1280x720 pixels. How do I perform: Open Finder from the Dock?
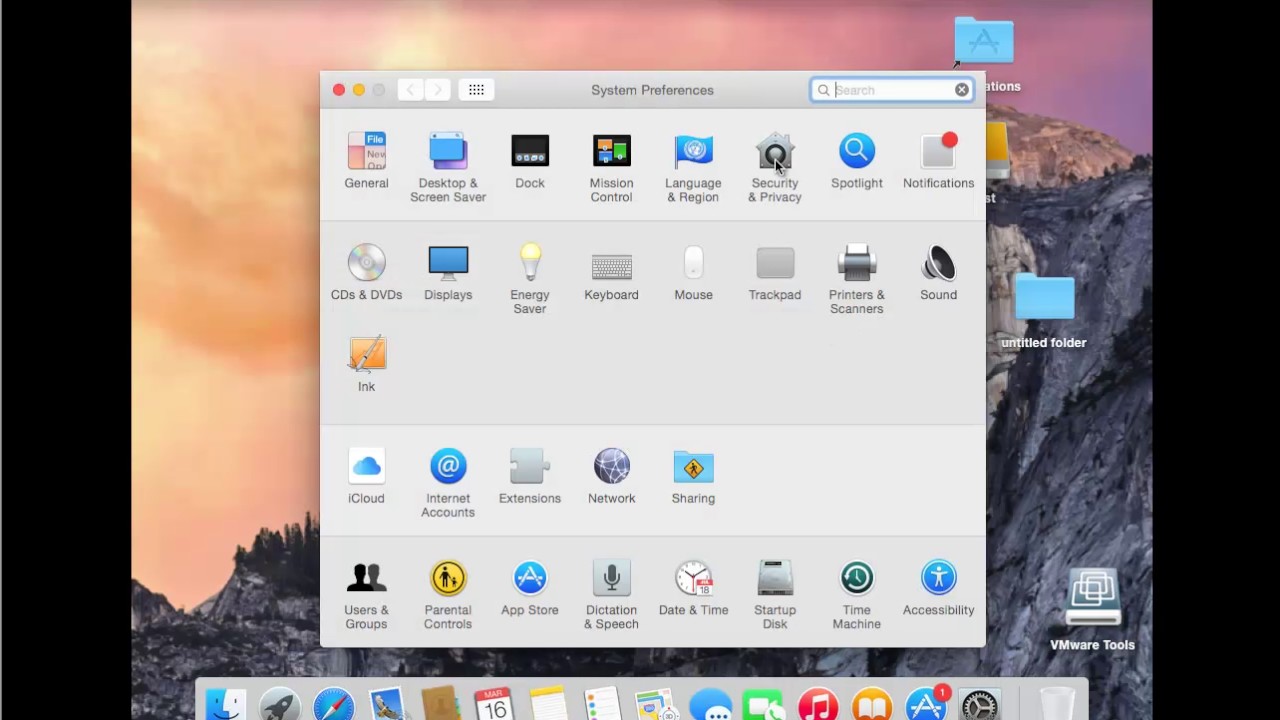click(226, 706)
